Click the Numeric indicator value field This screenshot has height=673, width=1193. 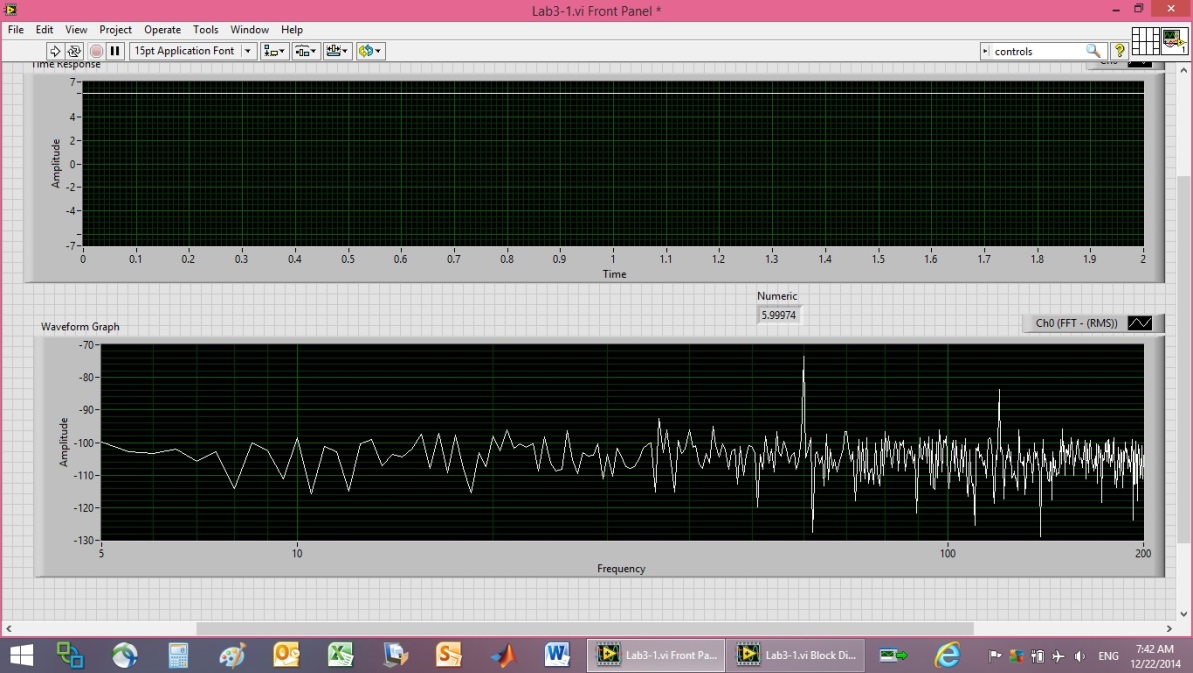click(779, 315)
